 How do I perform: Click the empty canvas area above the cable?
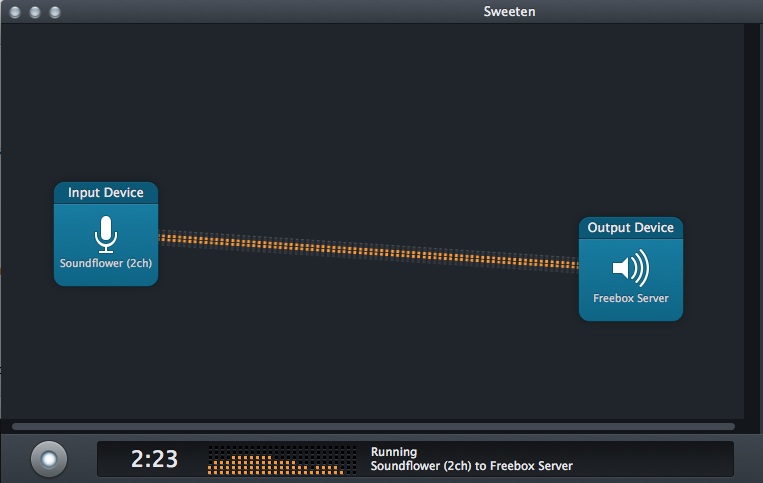[370, 120]
